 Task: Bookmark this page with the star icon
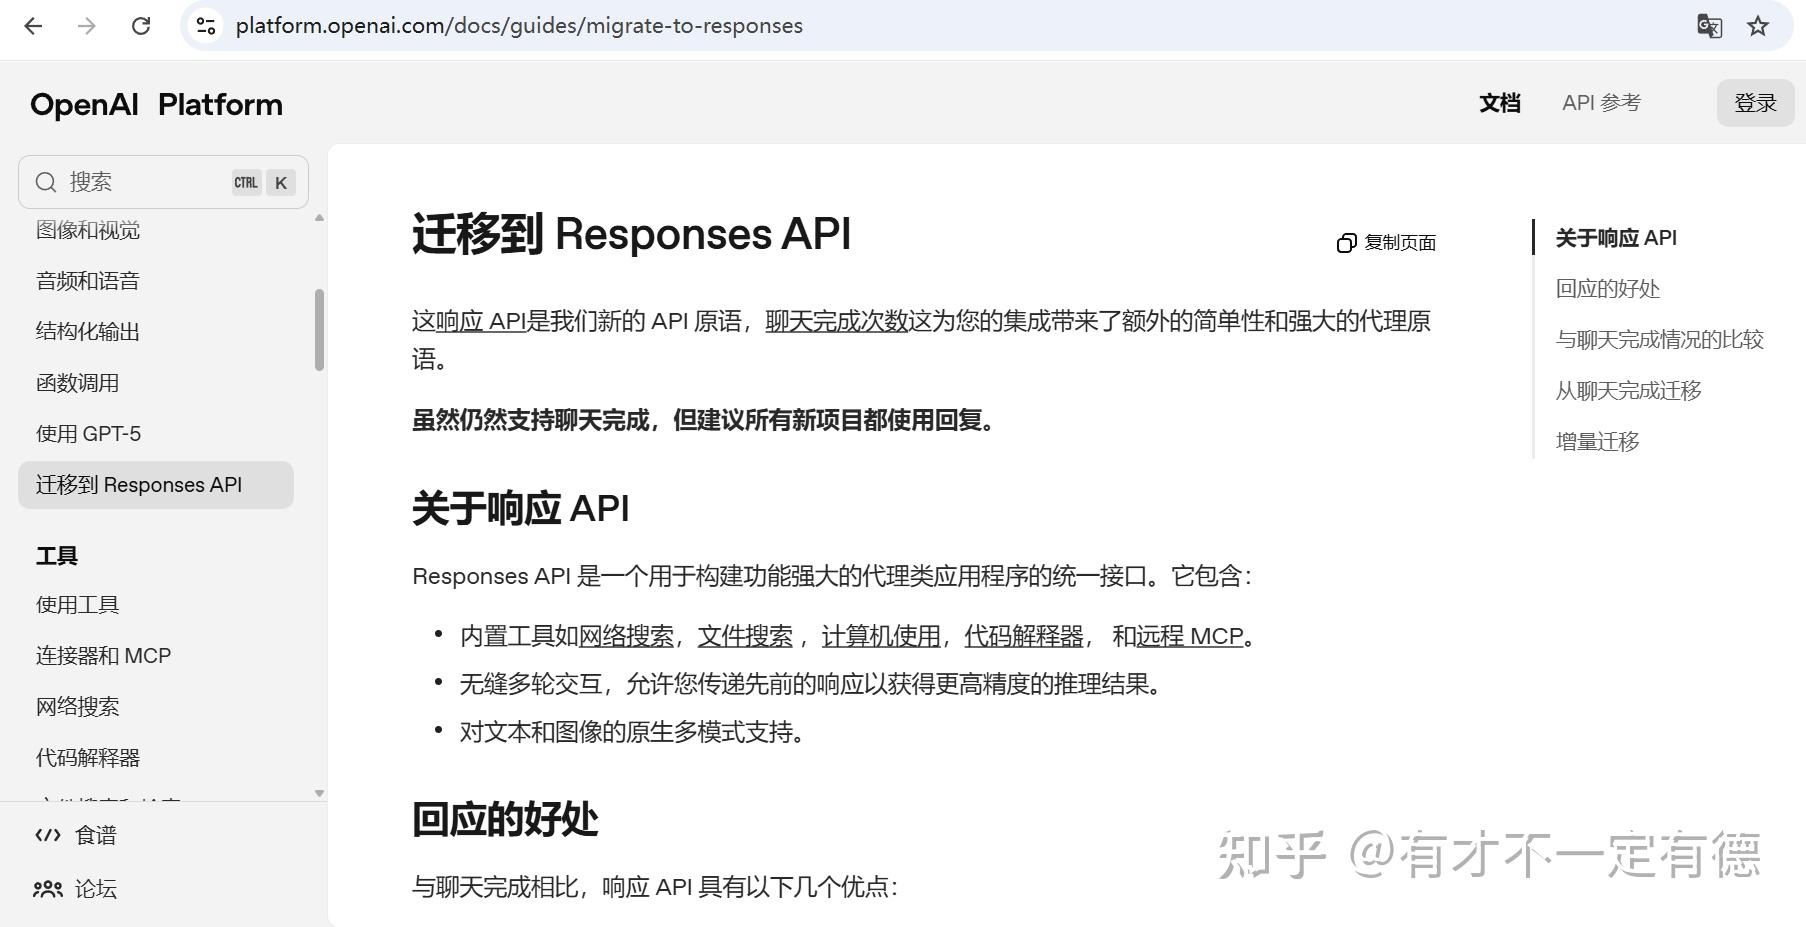click(1757, 27)
